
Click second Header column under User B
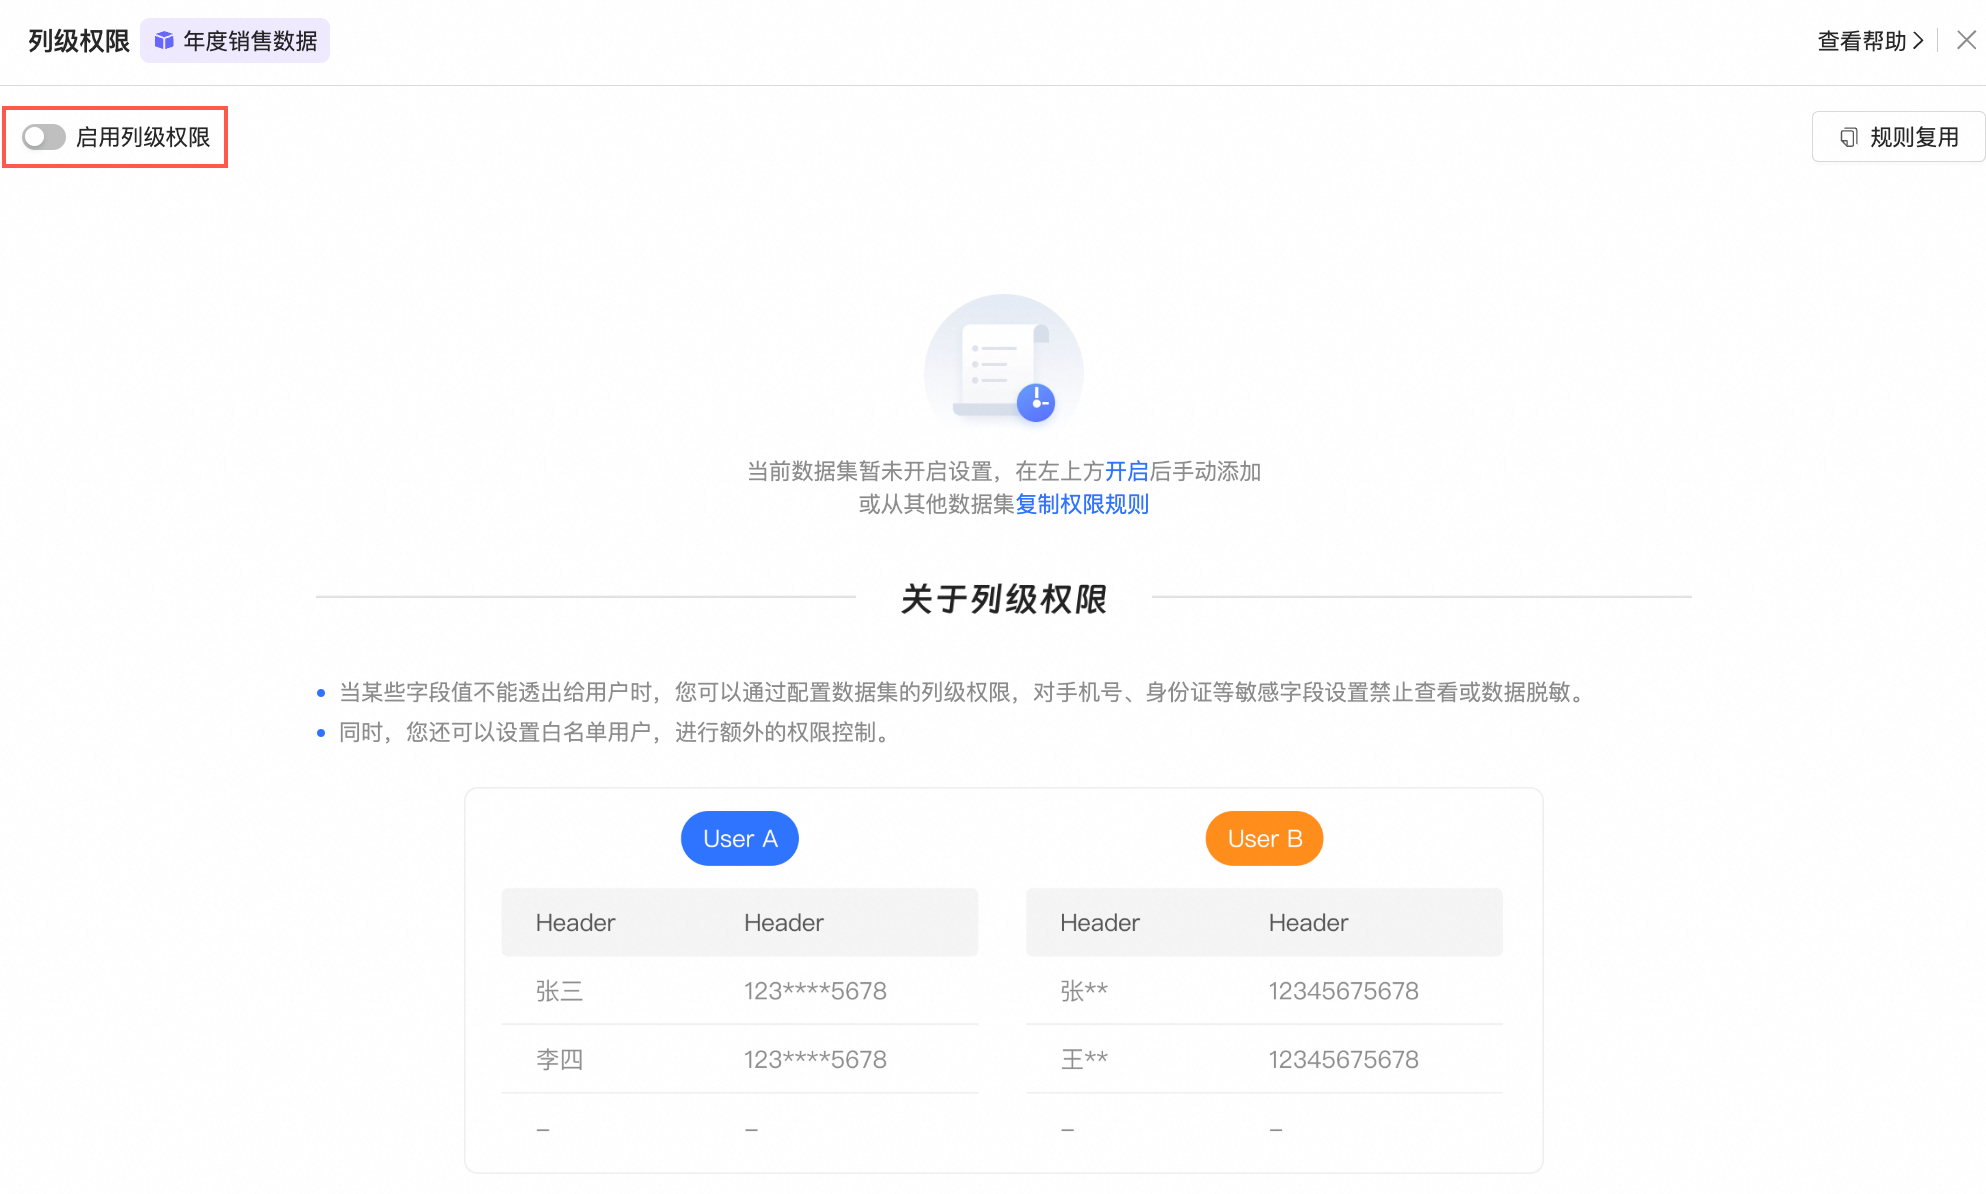[1308, 922]
